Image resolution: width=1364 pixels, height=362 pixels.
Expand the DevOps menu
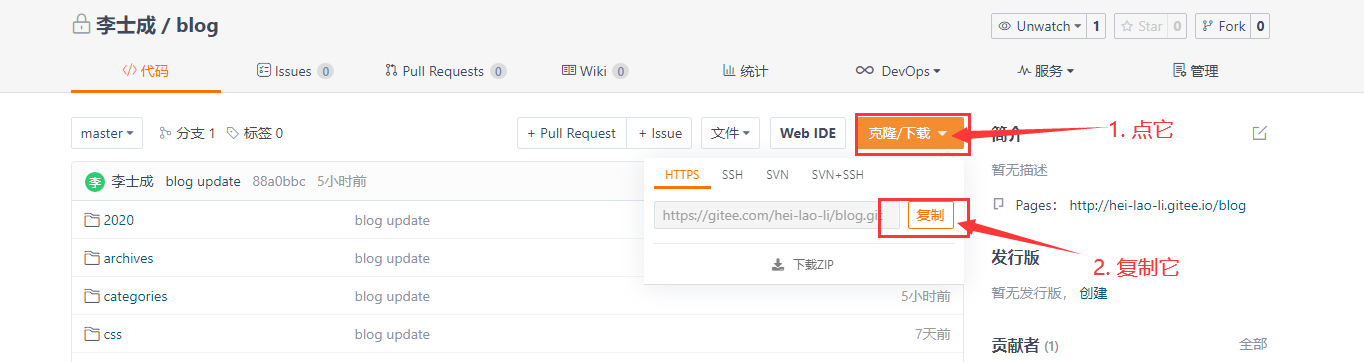tap(898, 71)
